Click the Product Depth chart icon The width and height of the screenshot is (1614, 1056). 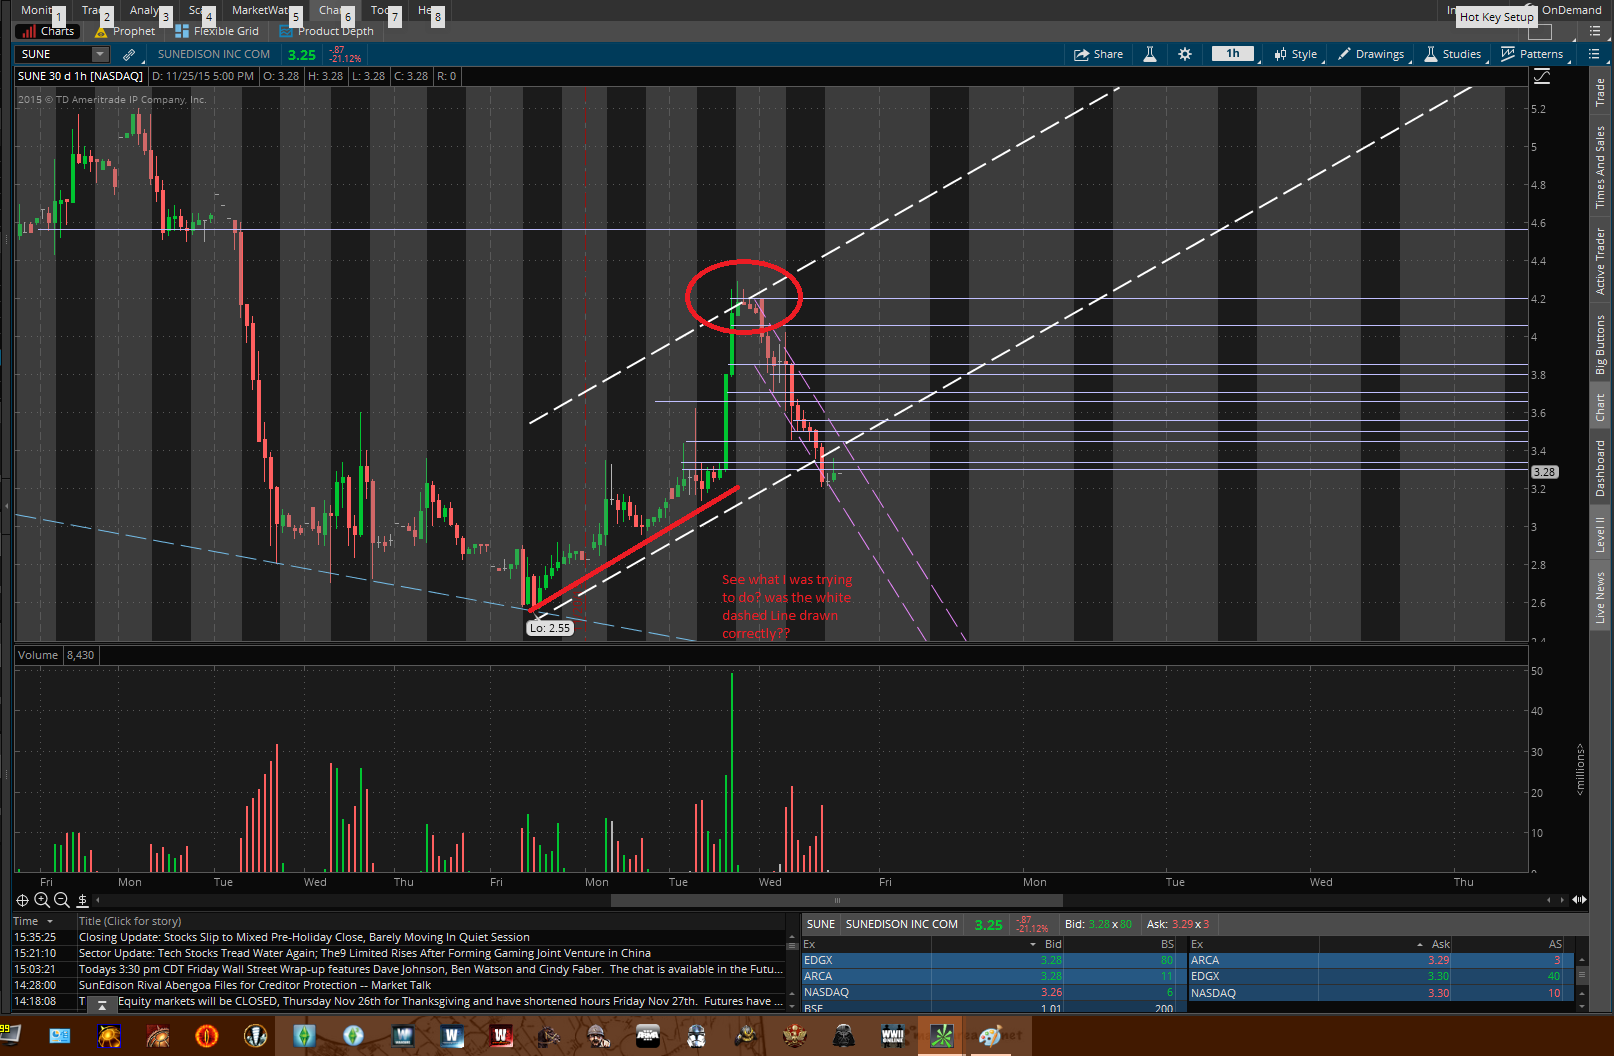coord(286,32)
